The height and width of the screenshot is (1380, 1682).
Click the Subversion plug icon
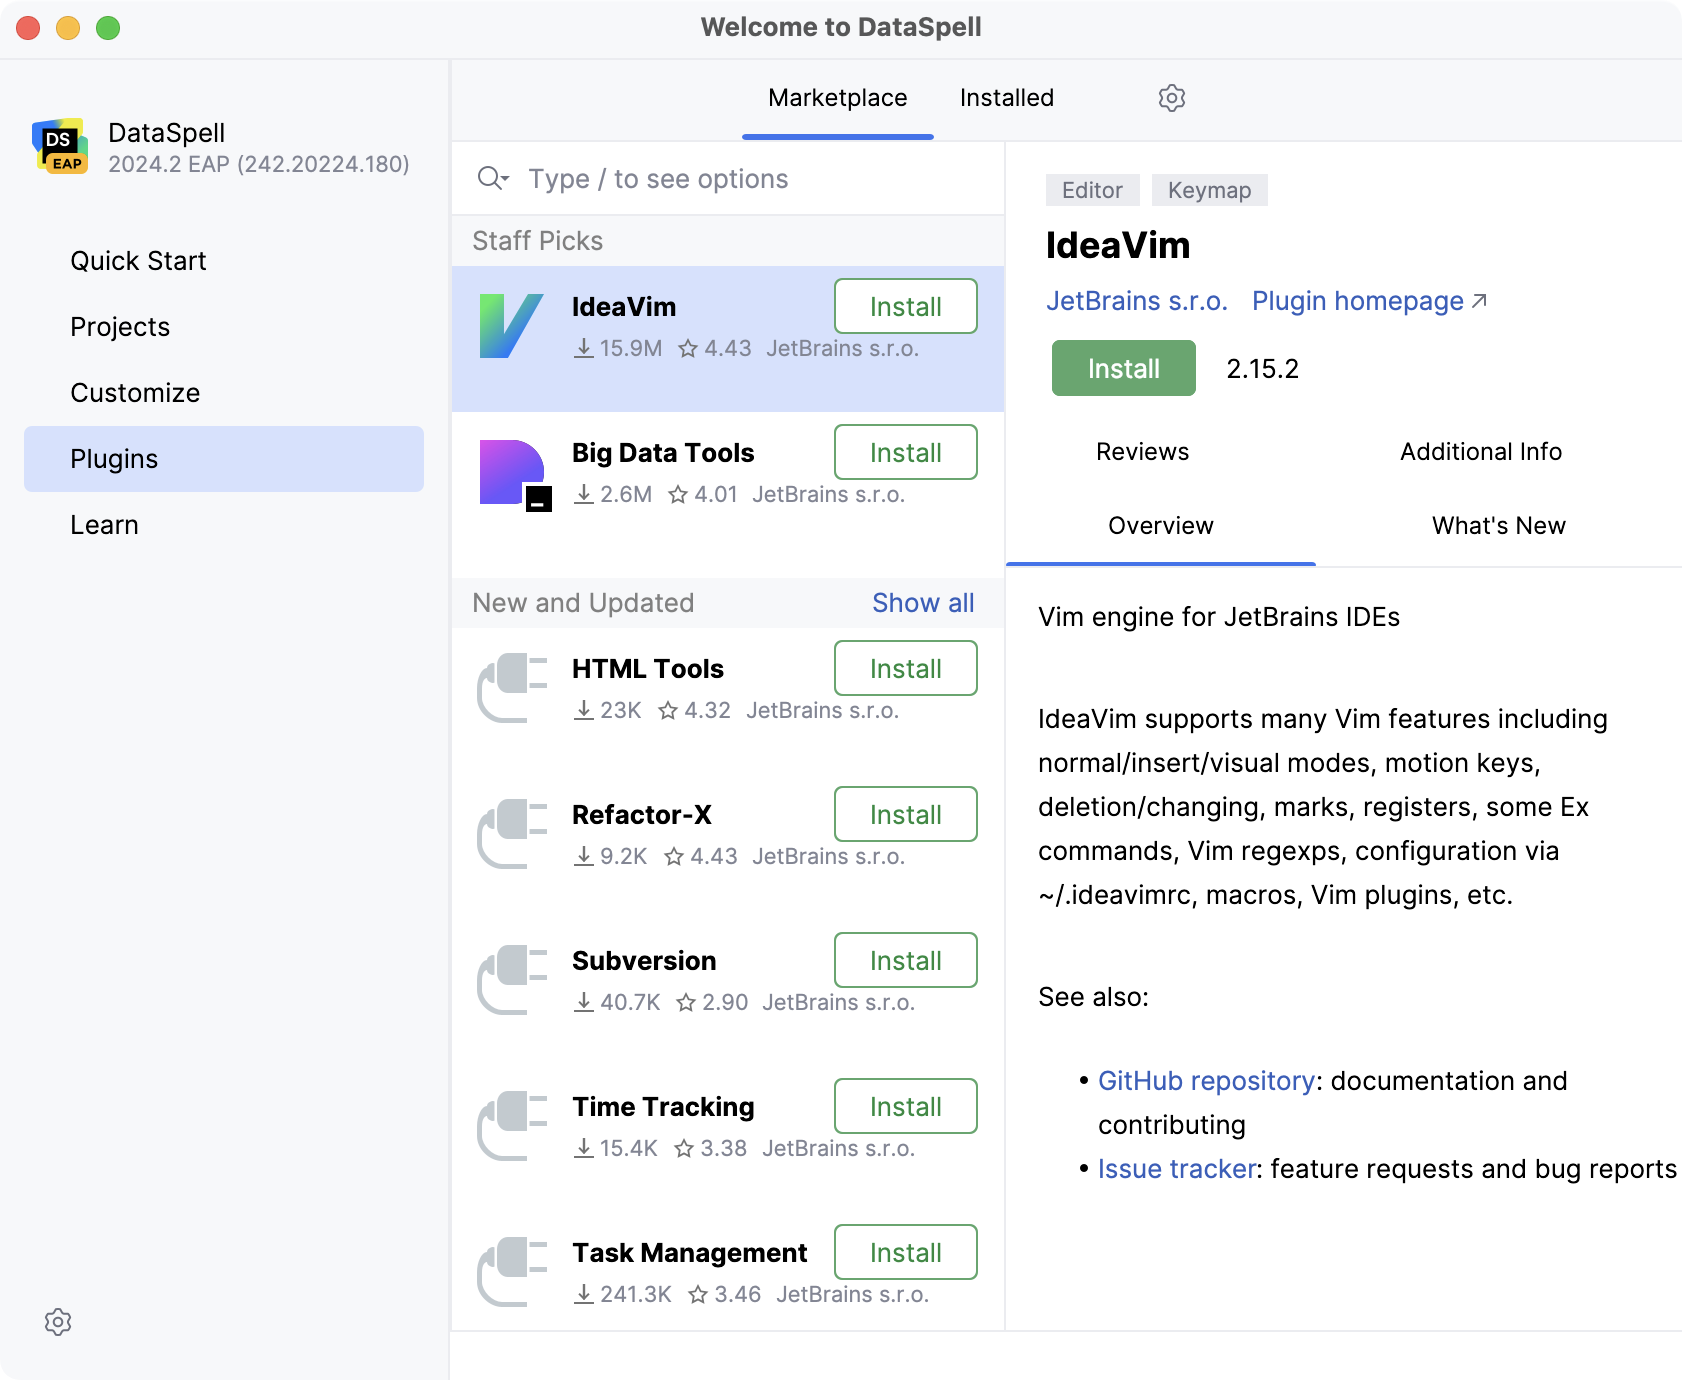tap(513, 980)
